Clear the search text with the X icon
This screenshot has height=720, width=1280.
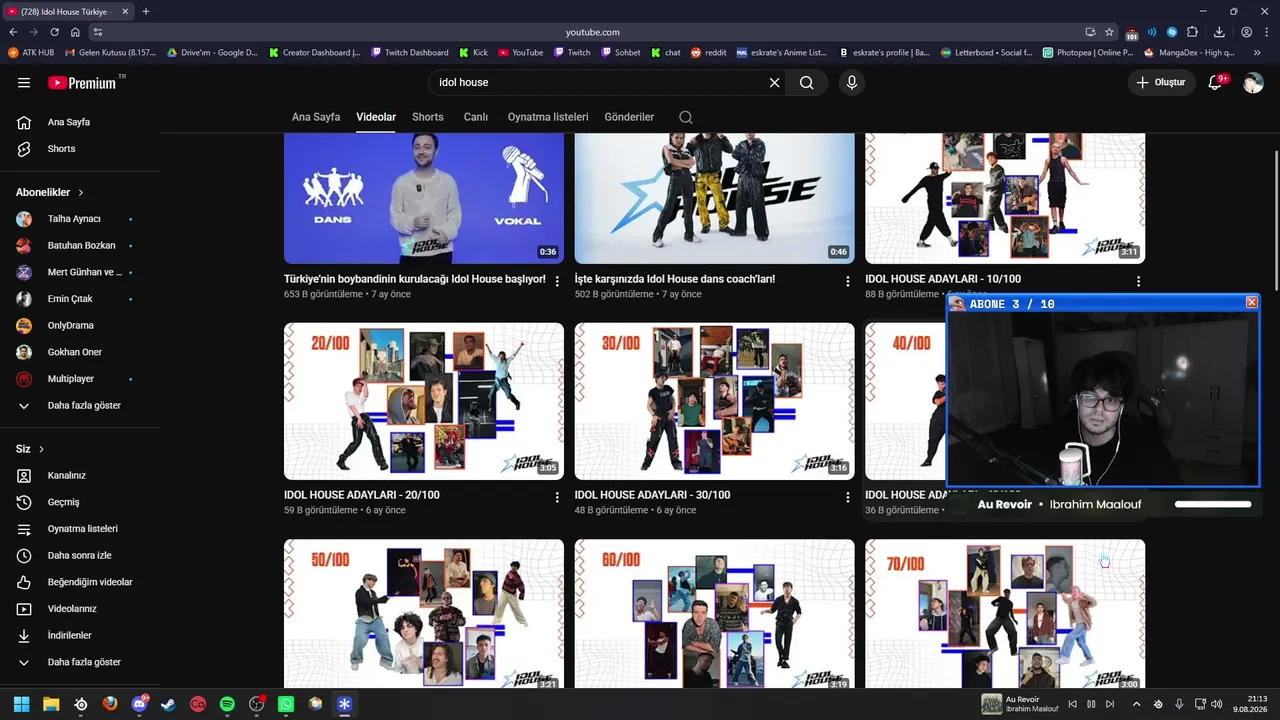tap(774, 83)
